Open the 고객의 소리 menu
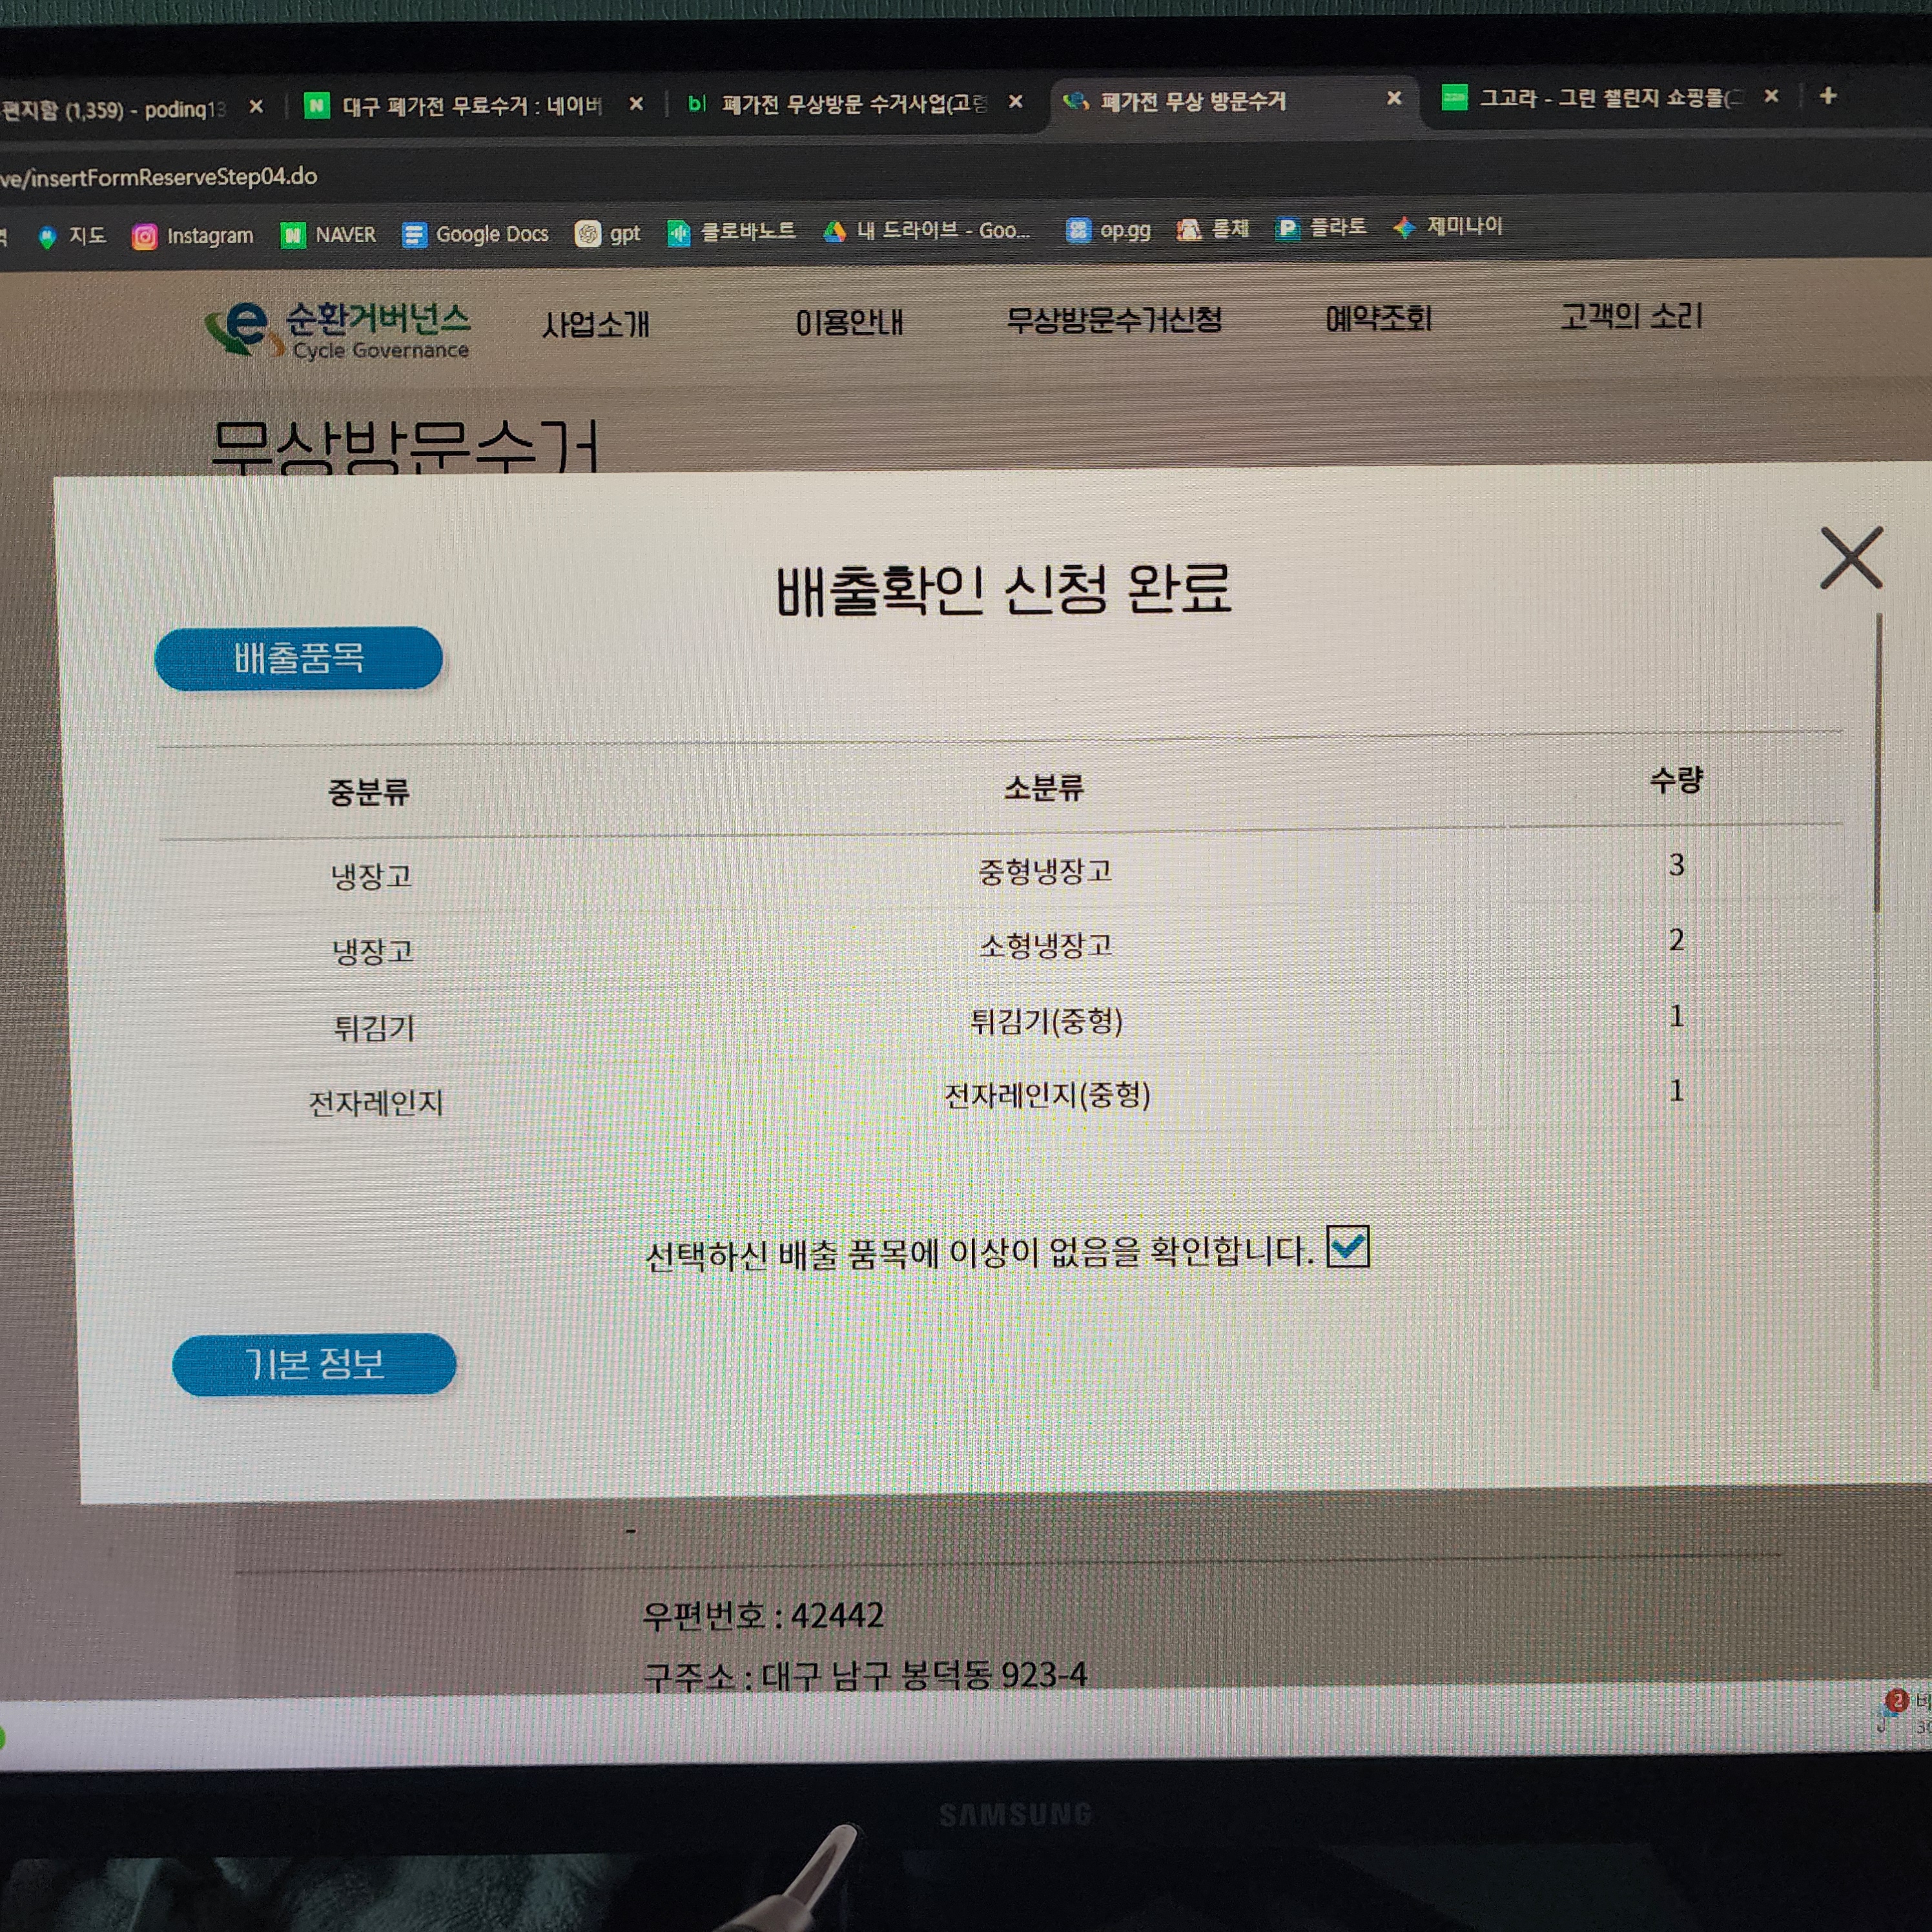Screen dimensions: 1932x1932 coord(1632,316)
